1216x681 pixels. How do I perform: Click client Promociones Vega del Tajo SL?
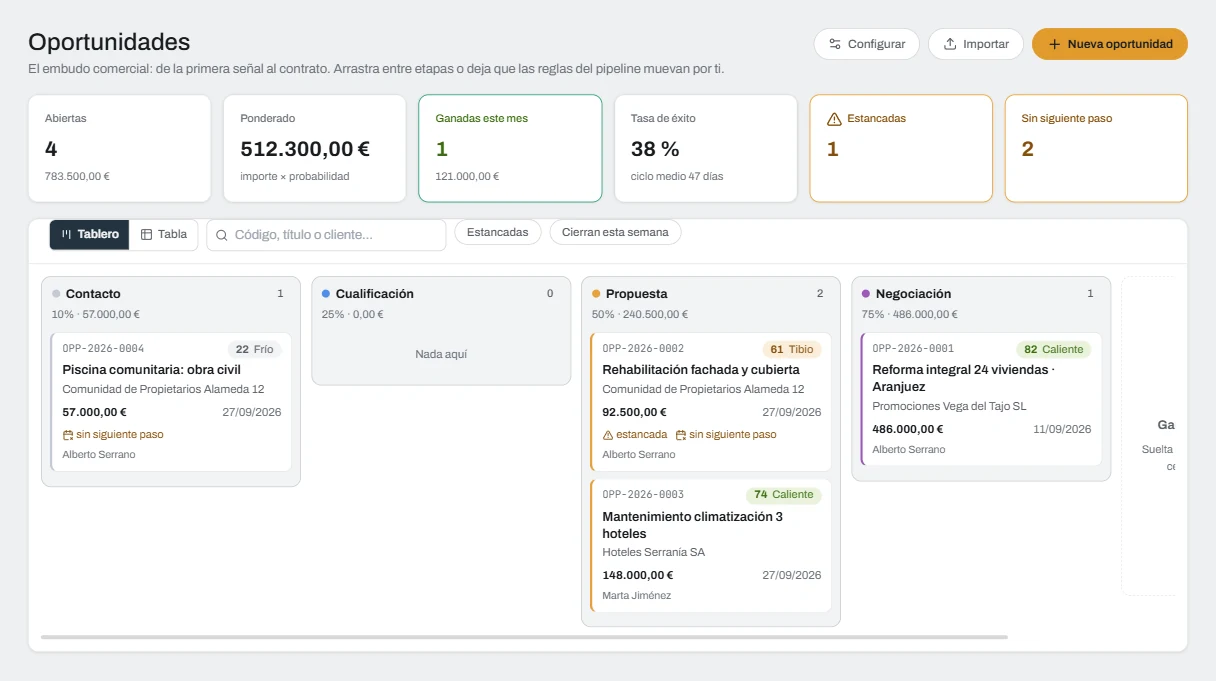tap(949, 406)
